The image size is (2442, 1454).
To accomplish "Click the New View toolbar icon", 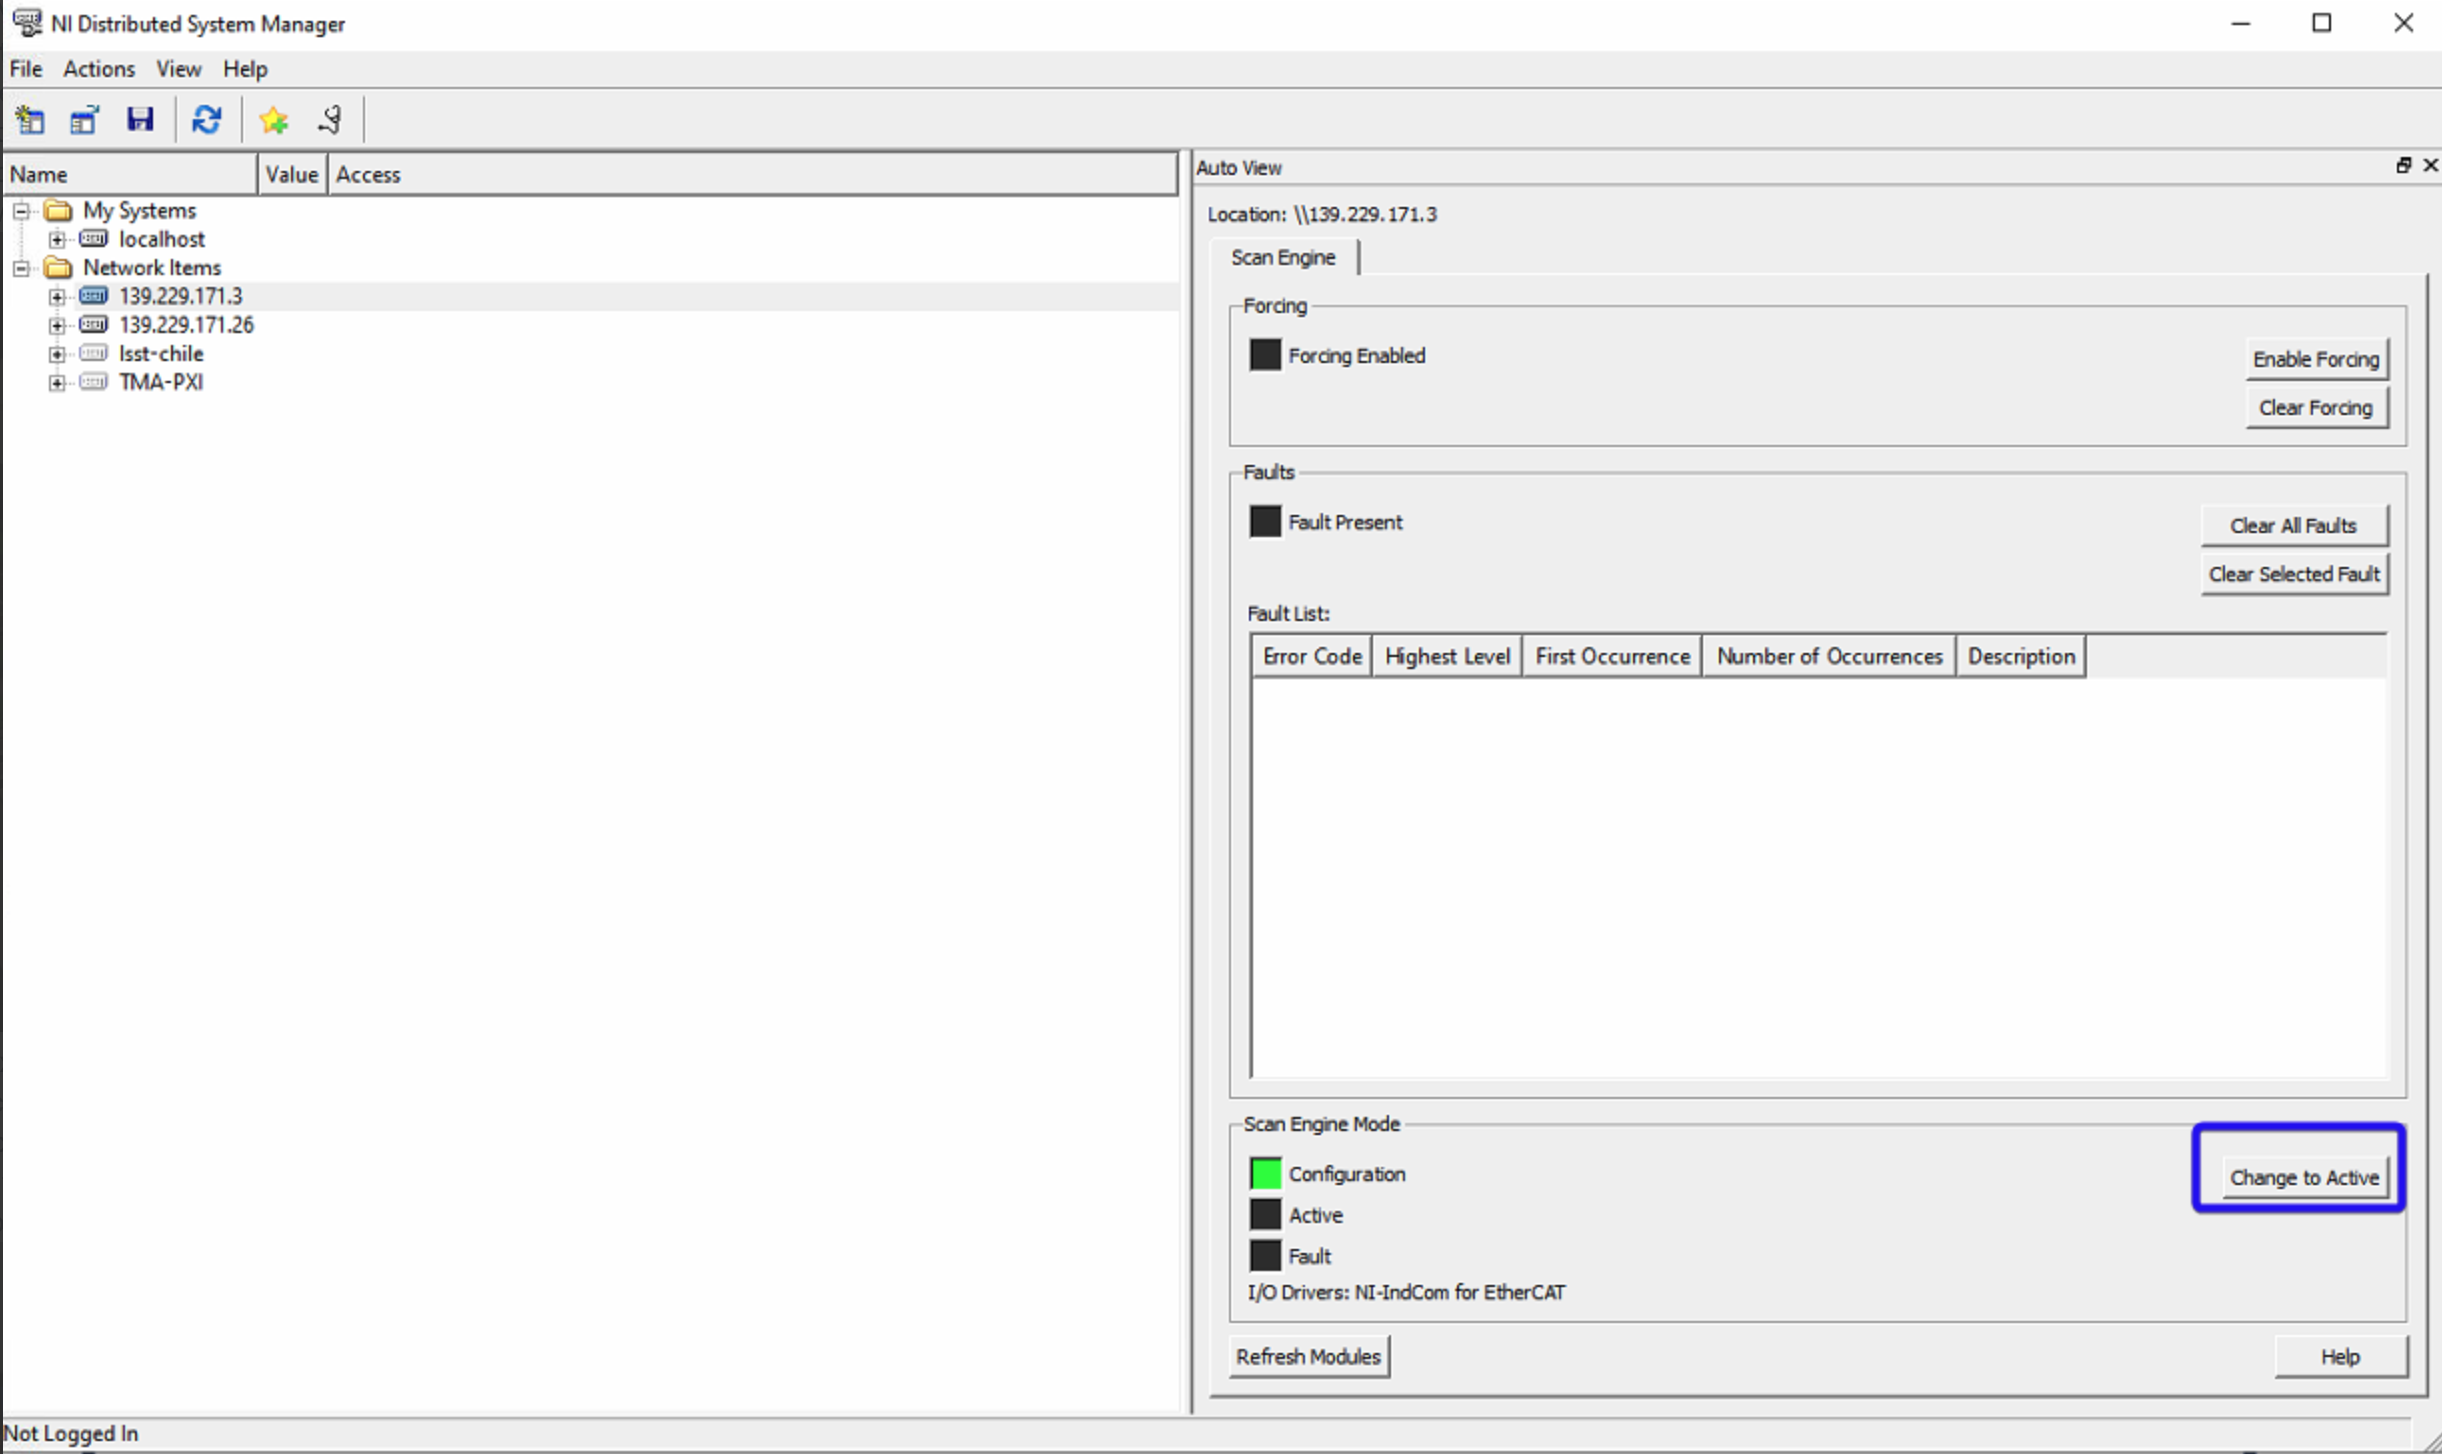I will click(x=30, y=120).
